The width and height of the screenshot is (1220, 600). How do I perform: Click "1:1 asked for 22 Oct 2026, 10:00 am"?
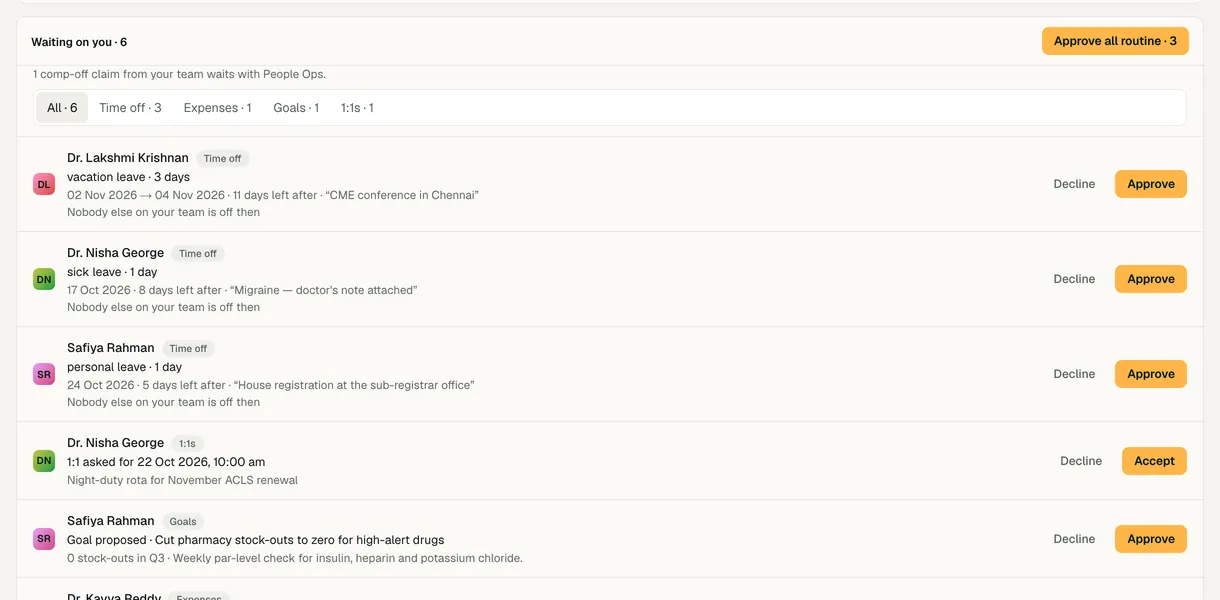166,462
